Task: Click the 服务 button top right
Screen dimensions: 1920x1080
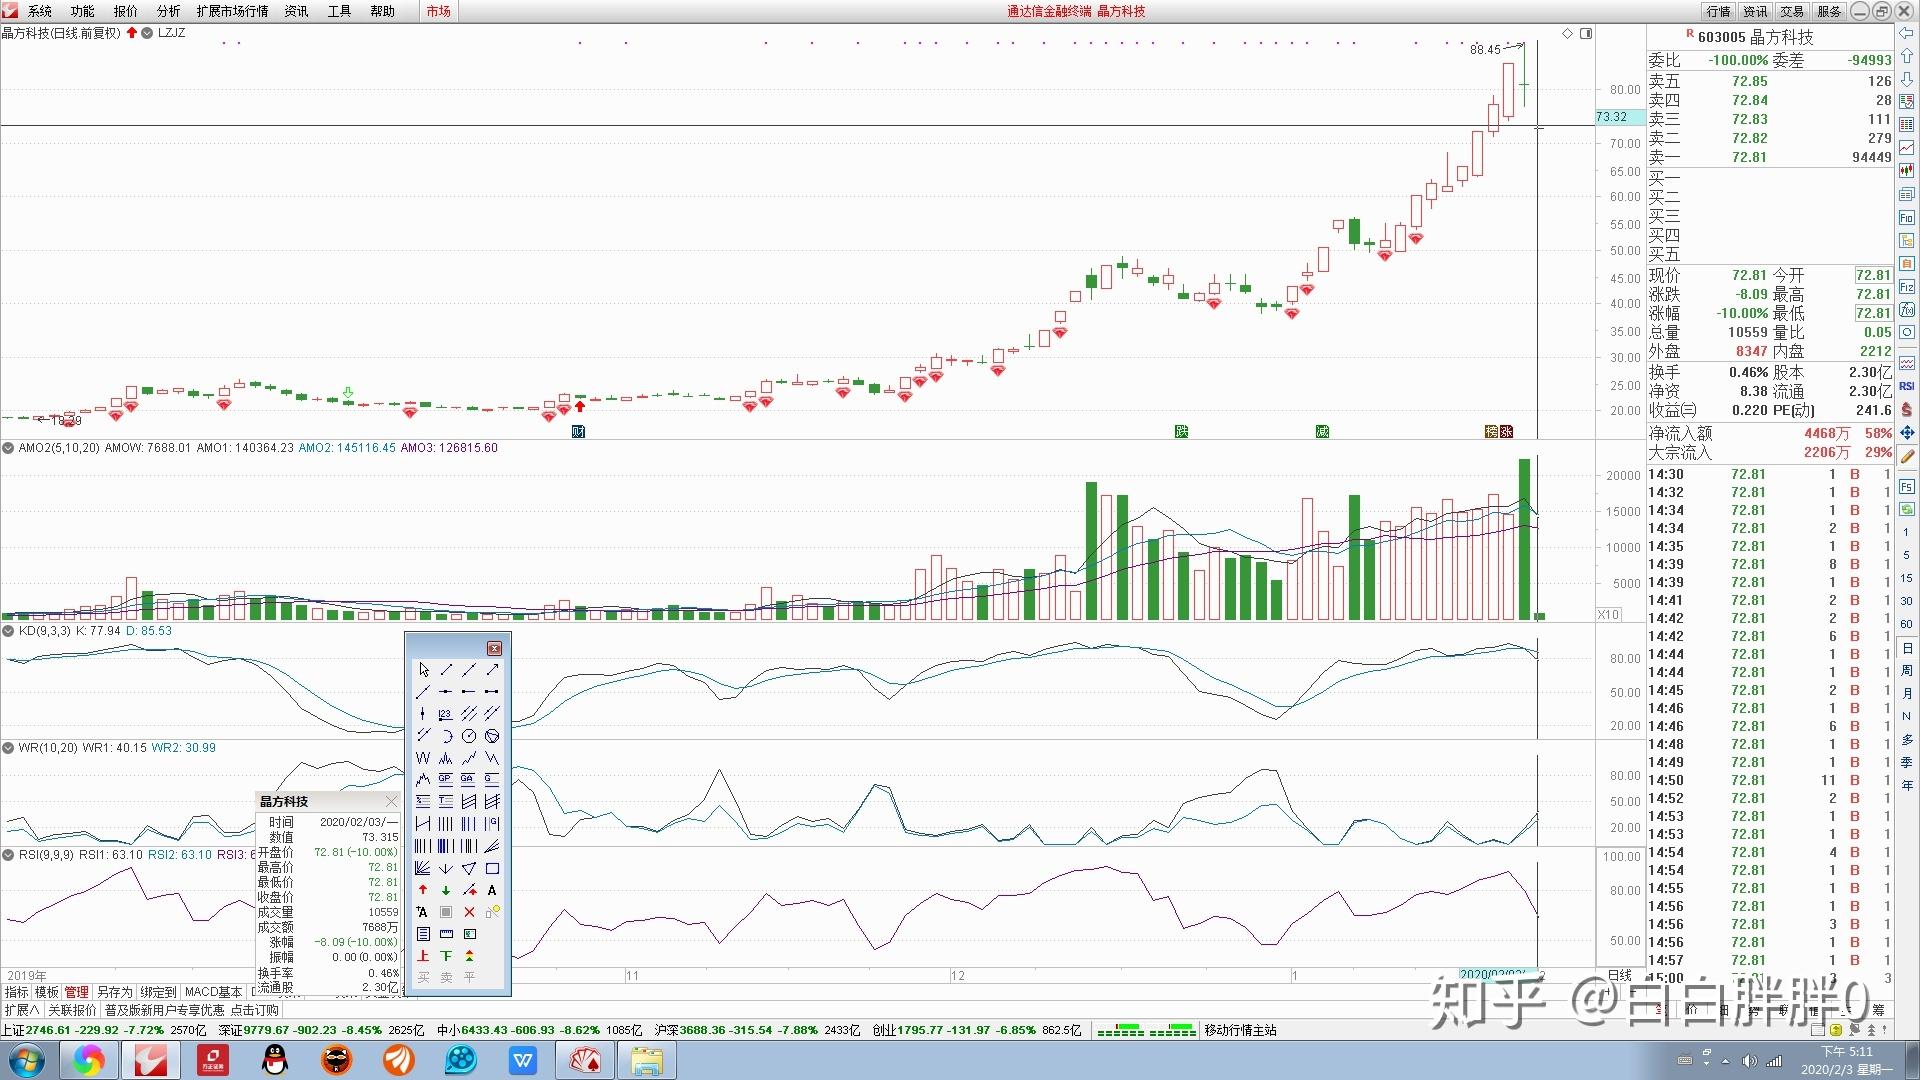Action: click(x=1829, y=11)
